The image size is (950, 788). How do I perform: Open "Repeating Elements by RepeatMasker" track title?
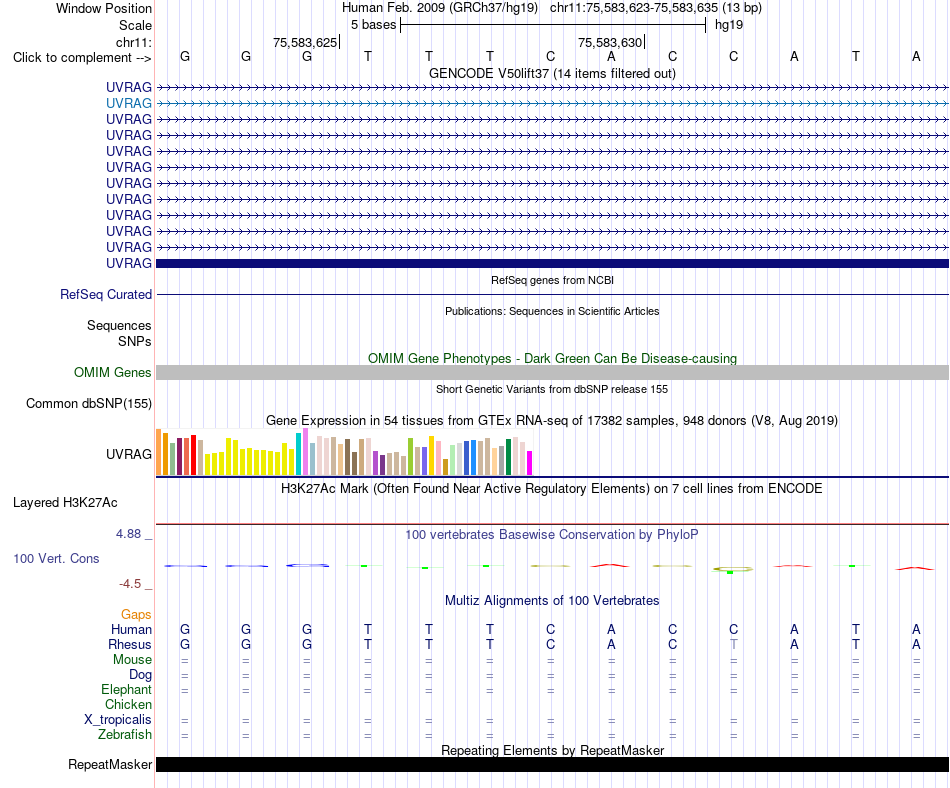[x=552, y=750]
